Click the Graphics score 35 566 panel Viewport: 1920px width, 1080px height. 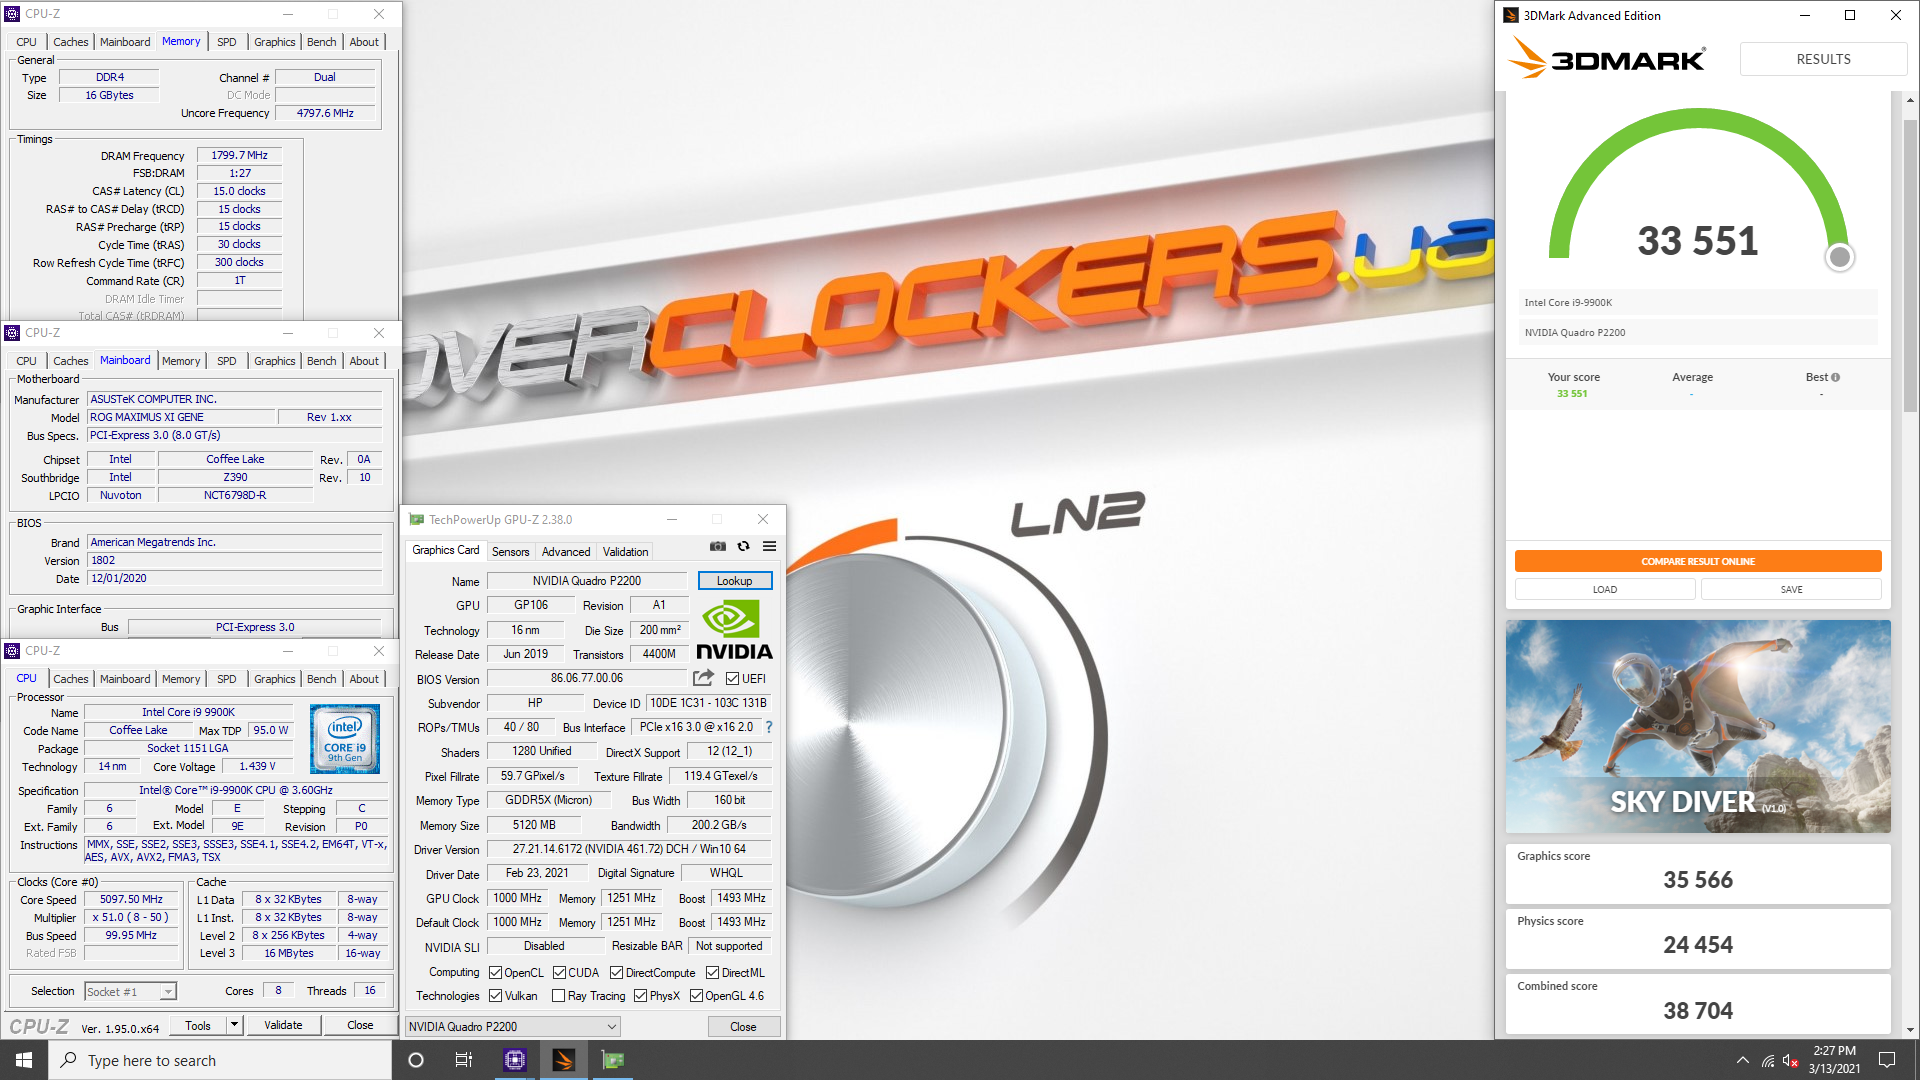pyautogui.click(x=1698, y=873)
